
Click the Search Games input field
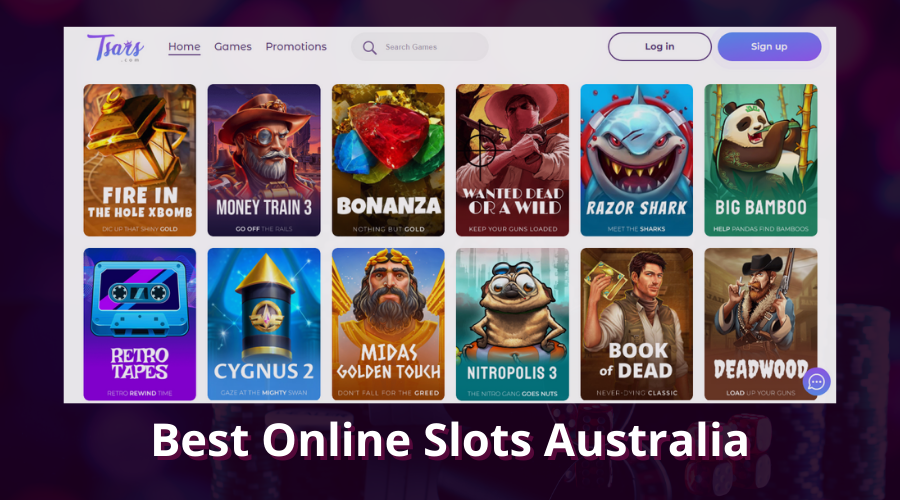[x=420, y=46]
